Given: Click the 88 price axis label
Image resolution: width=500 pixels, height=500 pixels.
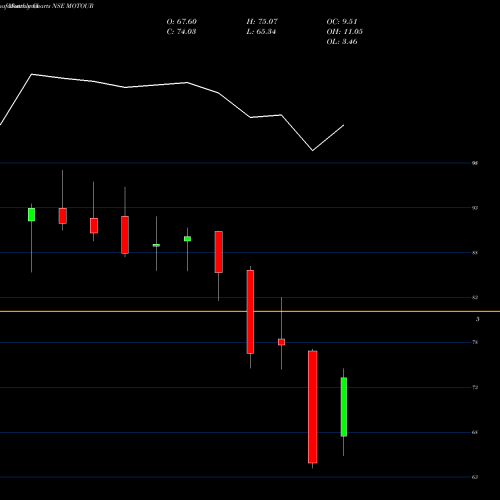Looking at the screenshot, I should [x=475, y=253].
